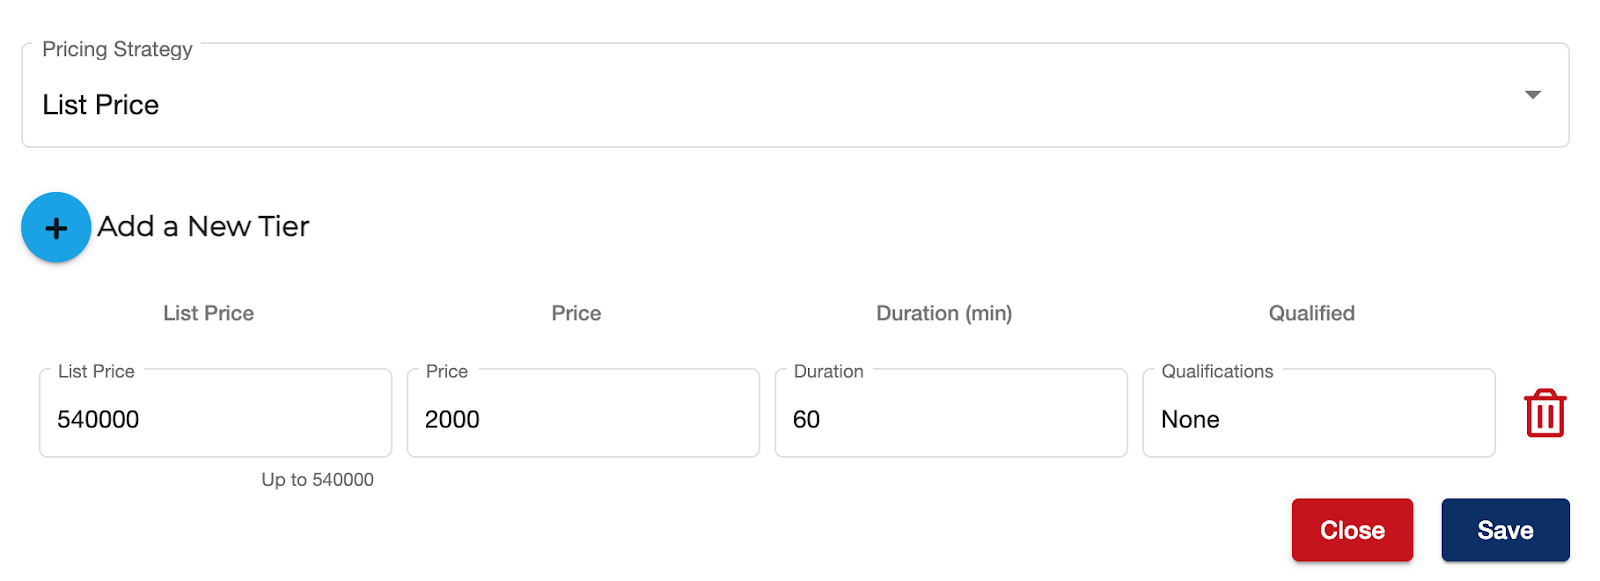Screen dimensions: 1600x581
Task: Click the List Price field containing 540000
Action: click(x=215, y=413)
